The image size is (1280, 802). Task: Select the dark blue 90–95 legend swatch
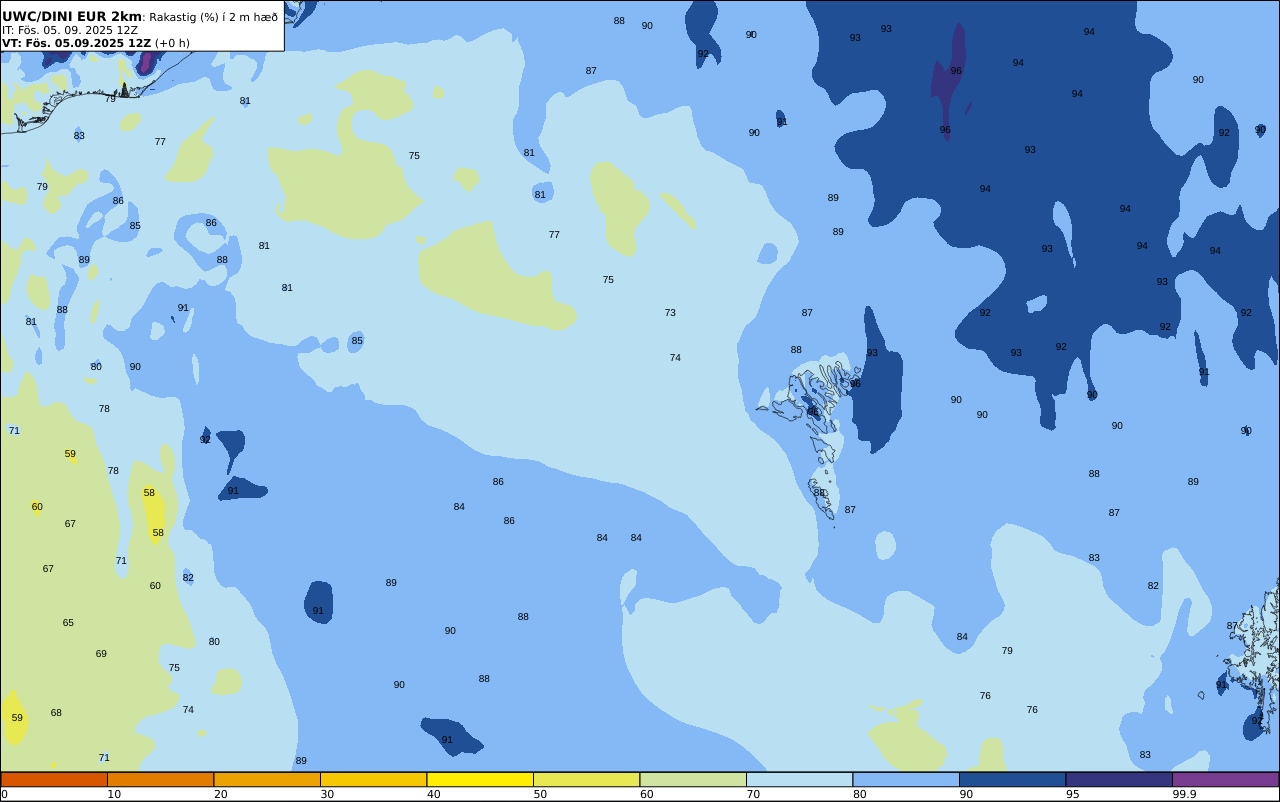pos(1012,779)
